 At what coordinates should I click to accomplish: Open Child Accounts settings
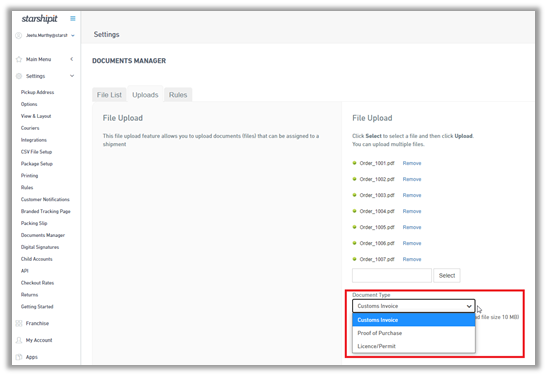pos(37,259)
